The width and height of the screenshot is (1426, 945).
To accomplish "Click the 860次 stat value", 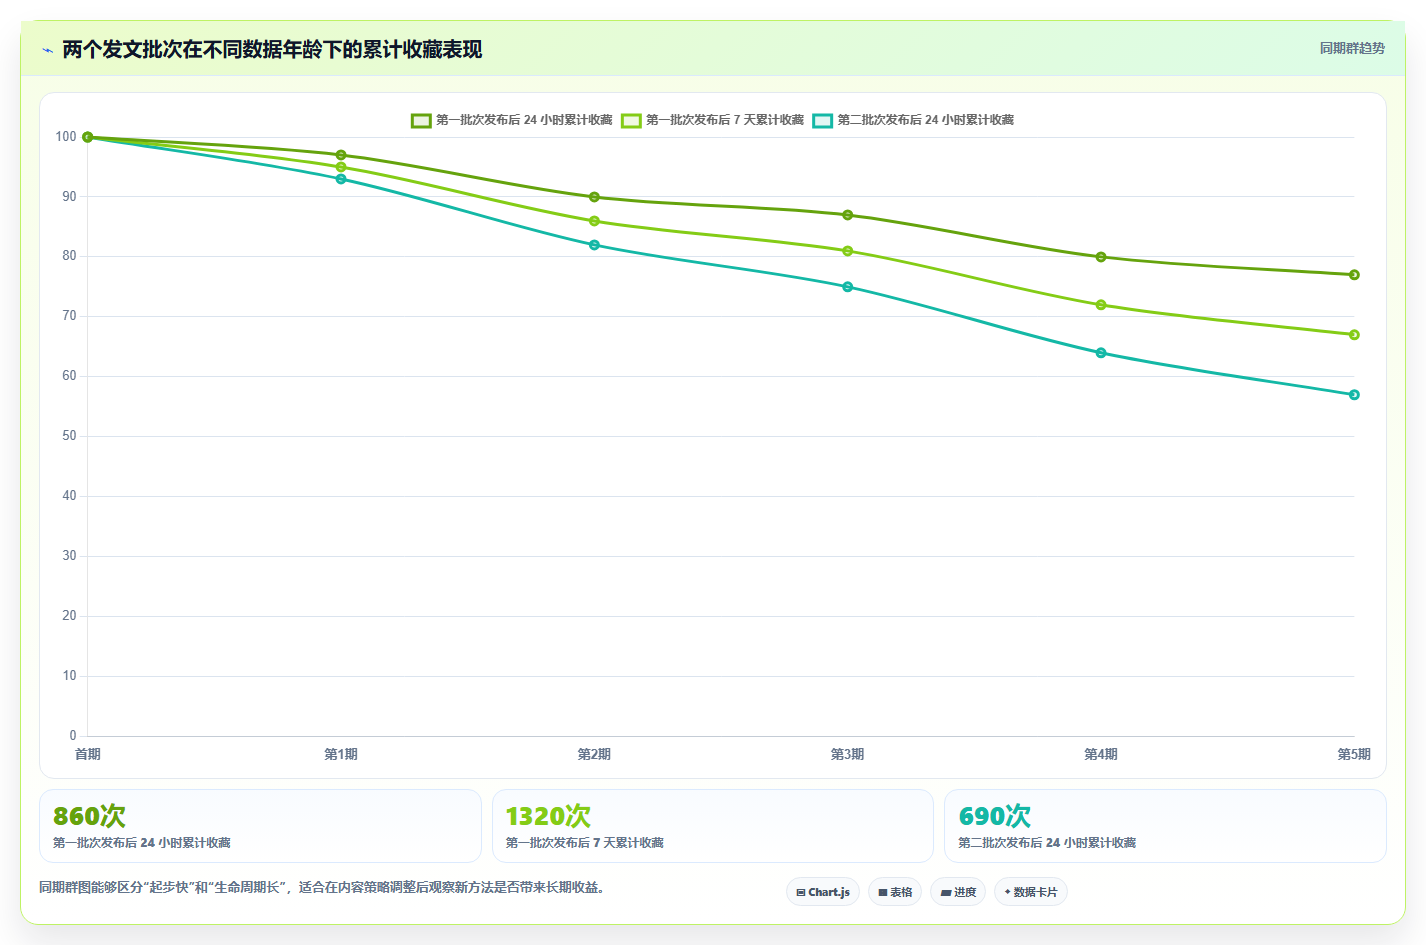I will coord(89,816).
